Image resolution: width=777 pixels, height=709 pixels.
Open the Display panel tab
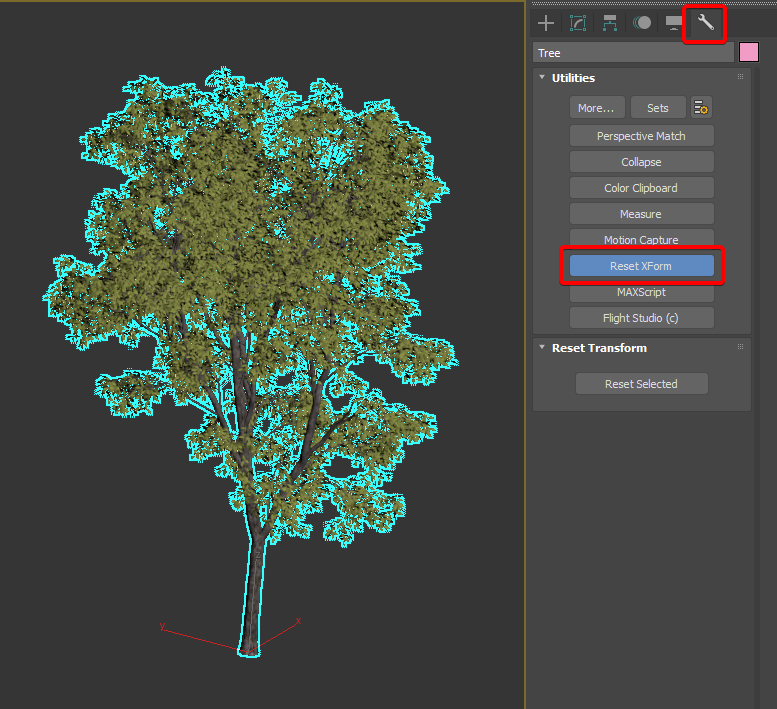point(674,23)
